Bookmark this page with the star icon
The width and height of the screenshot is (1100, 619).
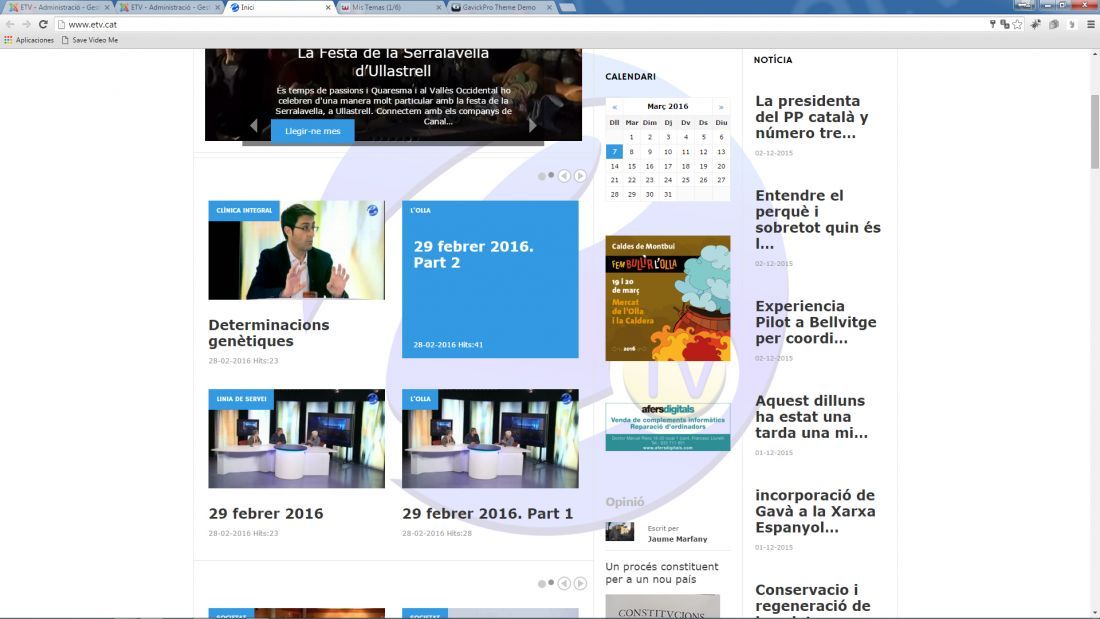coord(1017,24)
